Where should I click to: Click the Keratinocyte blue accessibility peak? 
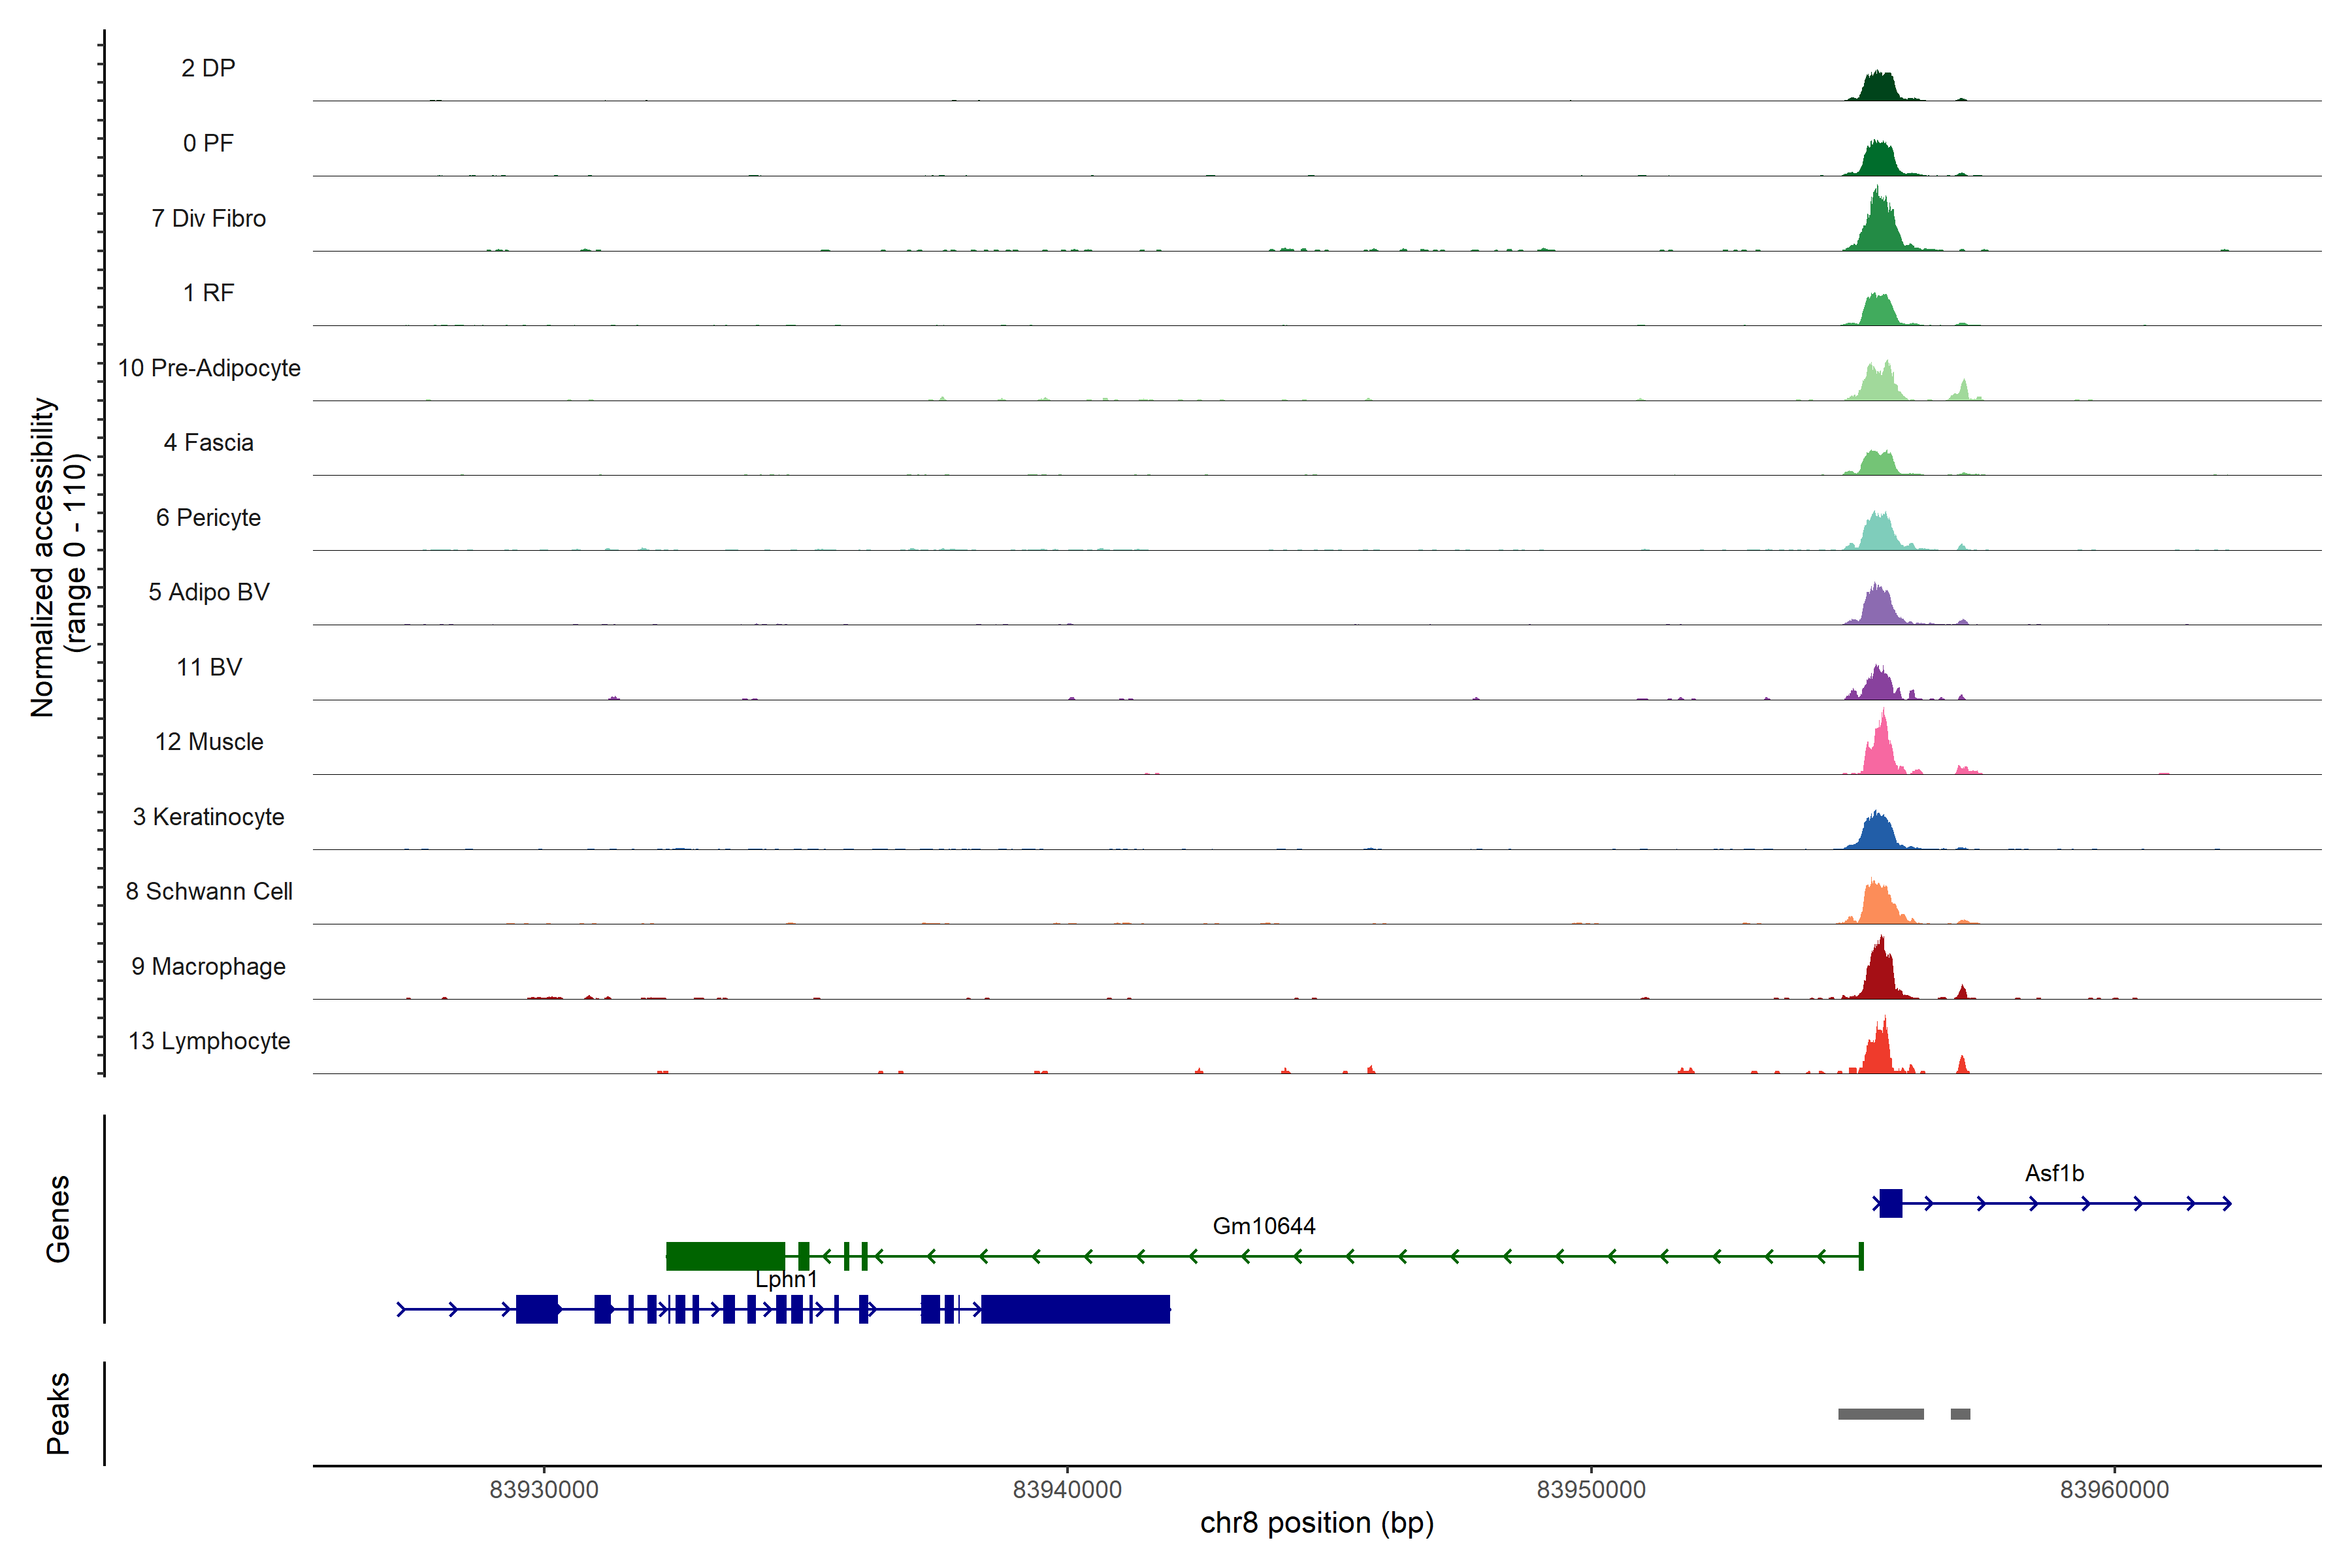pos(1879,833)
